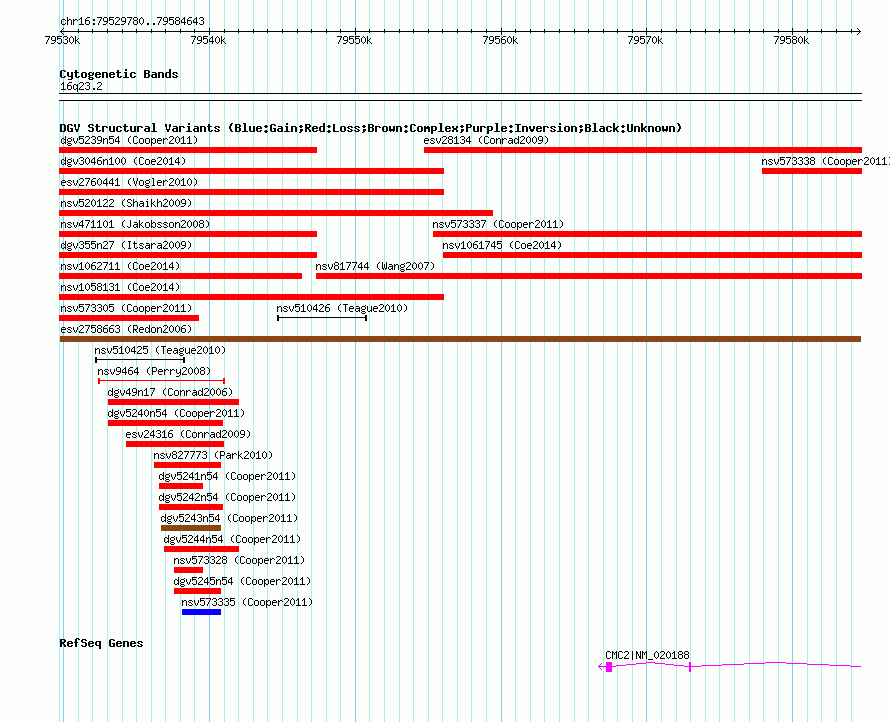Select the red nsv520122 loss bar
The height and width of the screenshot is (722, 890).
[276, 213]
